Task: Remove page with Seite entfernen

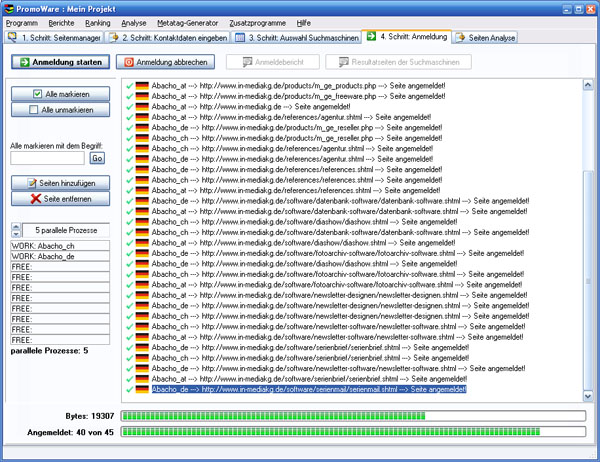Action: pyautogui.click(x=60, y=199)
